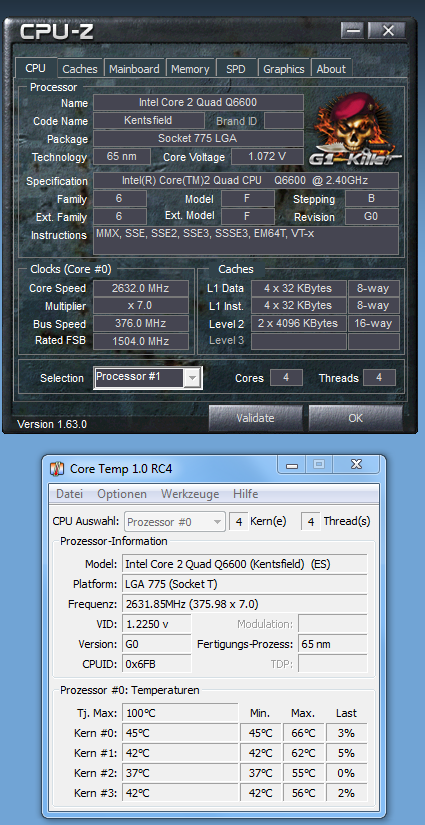Screen dimensions: 425x825
Task: Open the About tab in CPU-Z
Action: (331, 69)
